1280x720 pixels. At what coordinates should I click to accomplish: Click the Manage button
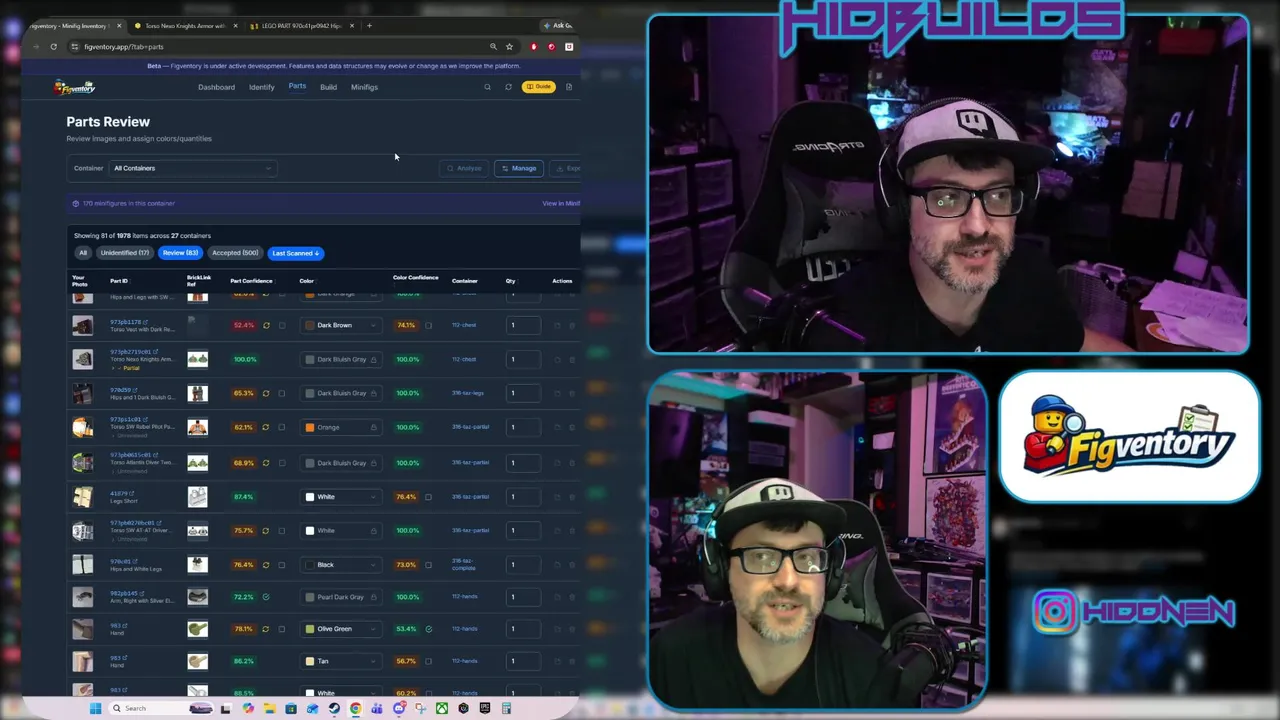[519, 168]
